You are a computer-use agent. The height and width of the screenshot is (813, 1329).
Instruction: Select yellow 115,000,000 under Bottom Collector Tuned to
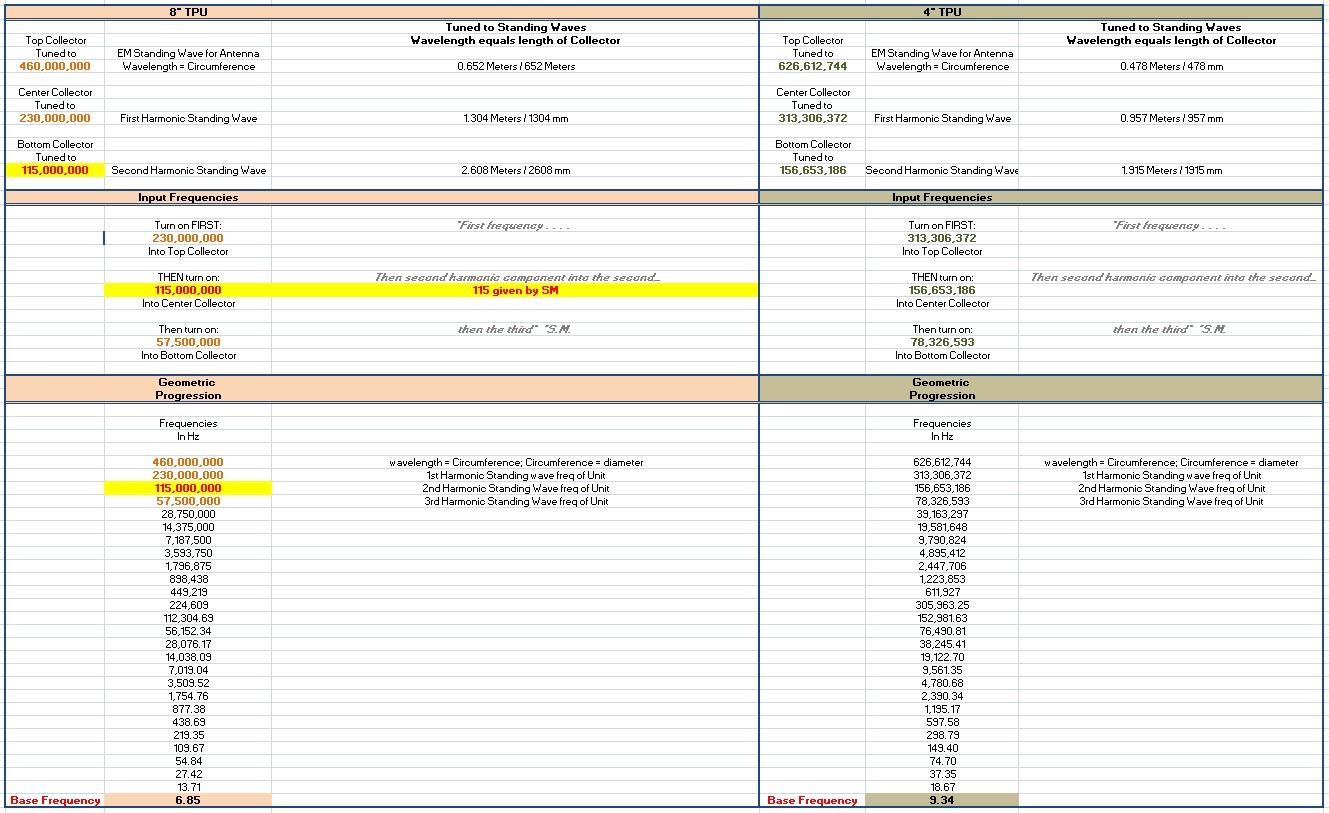pos(55,170)
